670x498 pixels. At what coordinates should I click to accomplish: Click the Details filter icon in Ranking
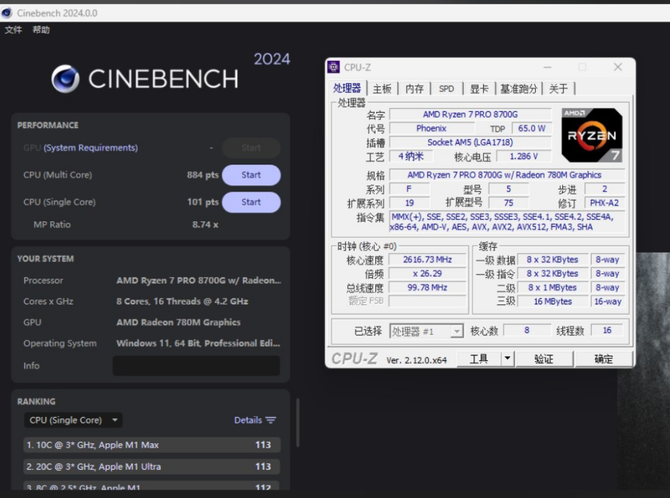(271, 420)
